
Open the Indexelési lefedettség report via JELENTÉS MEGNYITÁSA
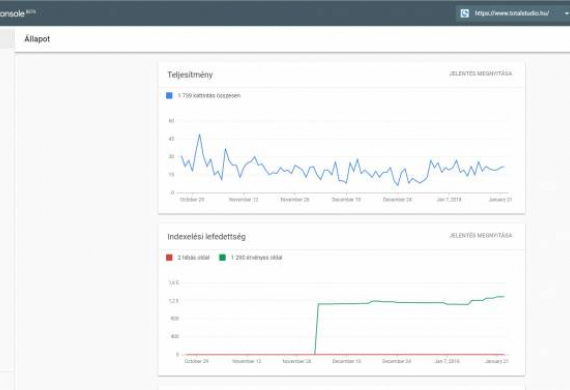481,236
